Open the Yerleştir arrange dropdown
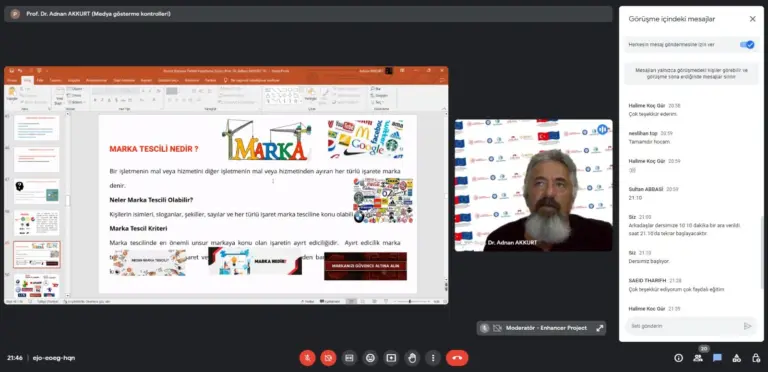The width and height of the screenshot is (768, 372). [311, 95]
